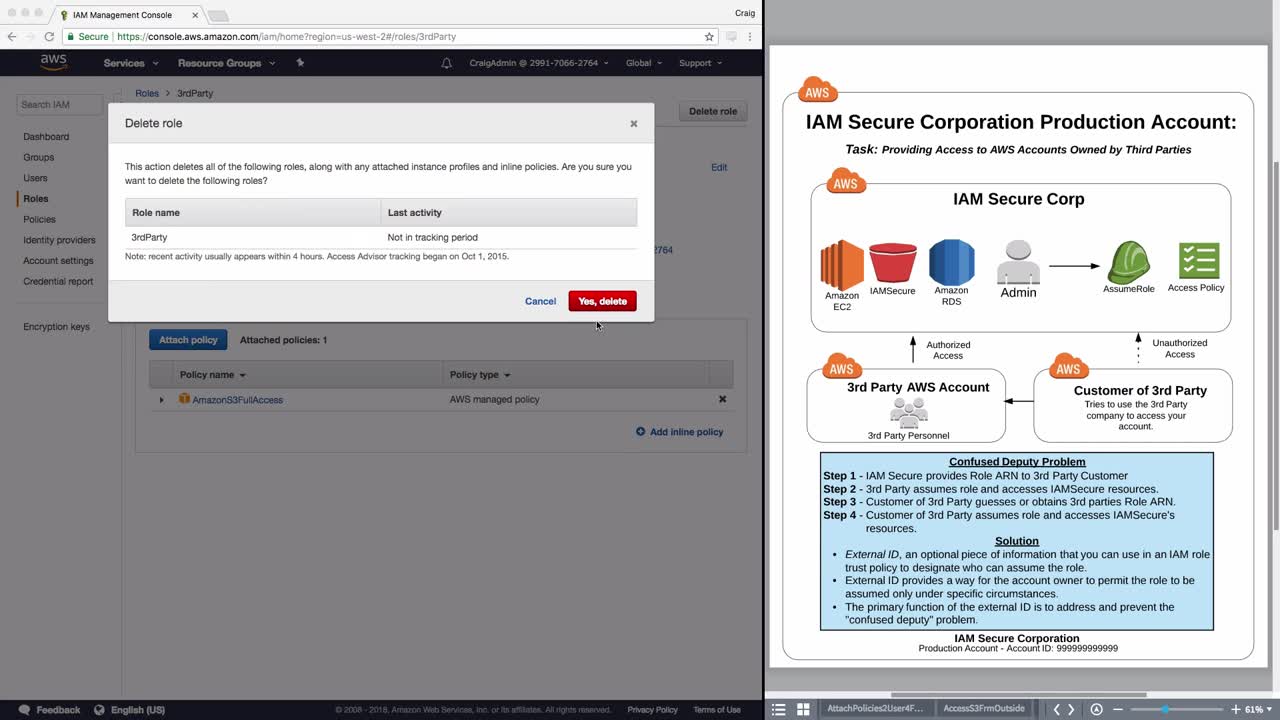Click the Delete role button on page
Image resolution: width=1280 pixels, height=720 pixels.
(713, 111)
